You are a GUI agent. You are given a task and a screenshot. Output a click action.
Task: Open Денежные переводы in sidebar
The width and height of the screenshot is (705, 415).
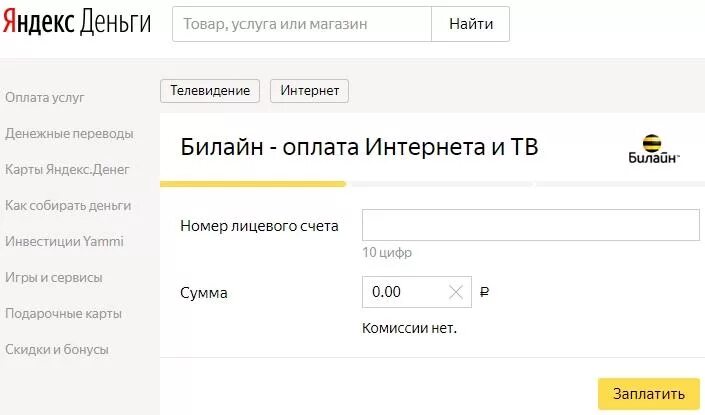[x=69, y=134]
